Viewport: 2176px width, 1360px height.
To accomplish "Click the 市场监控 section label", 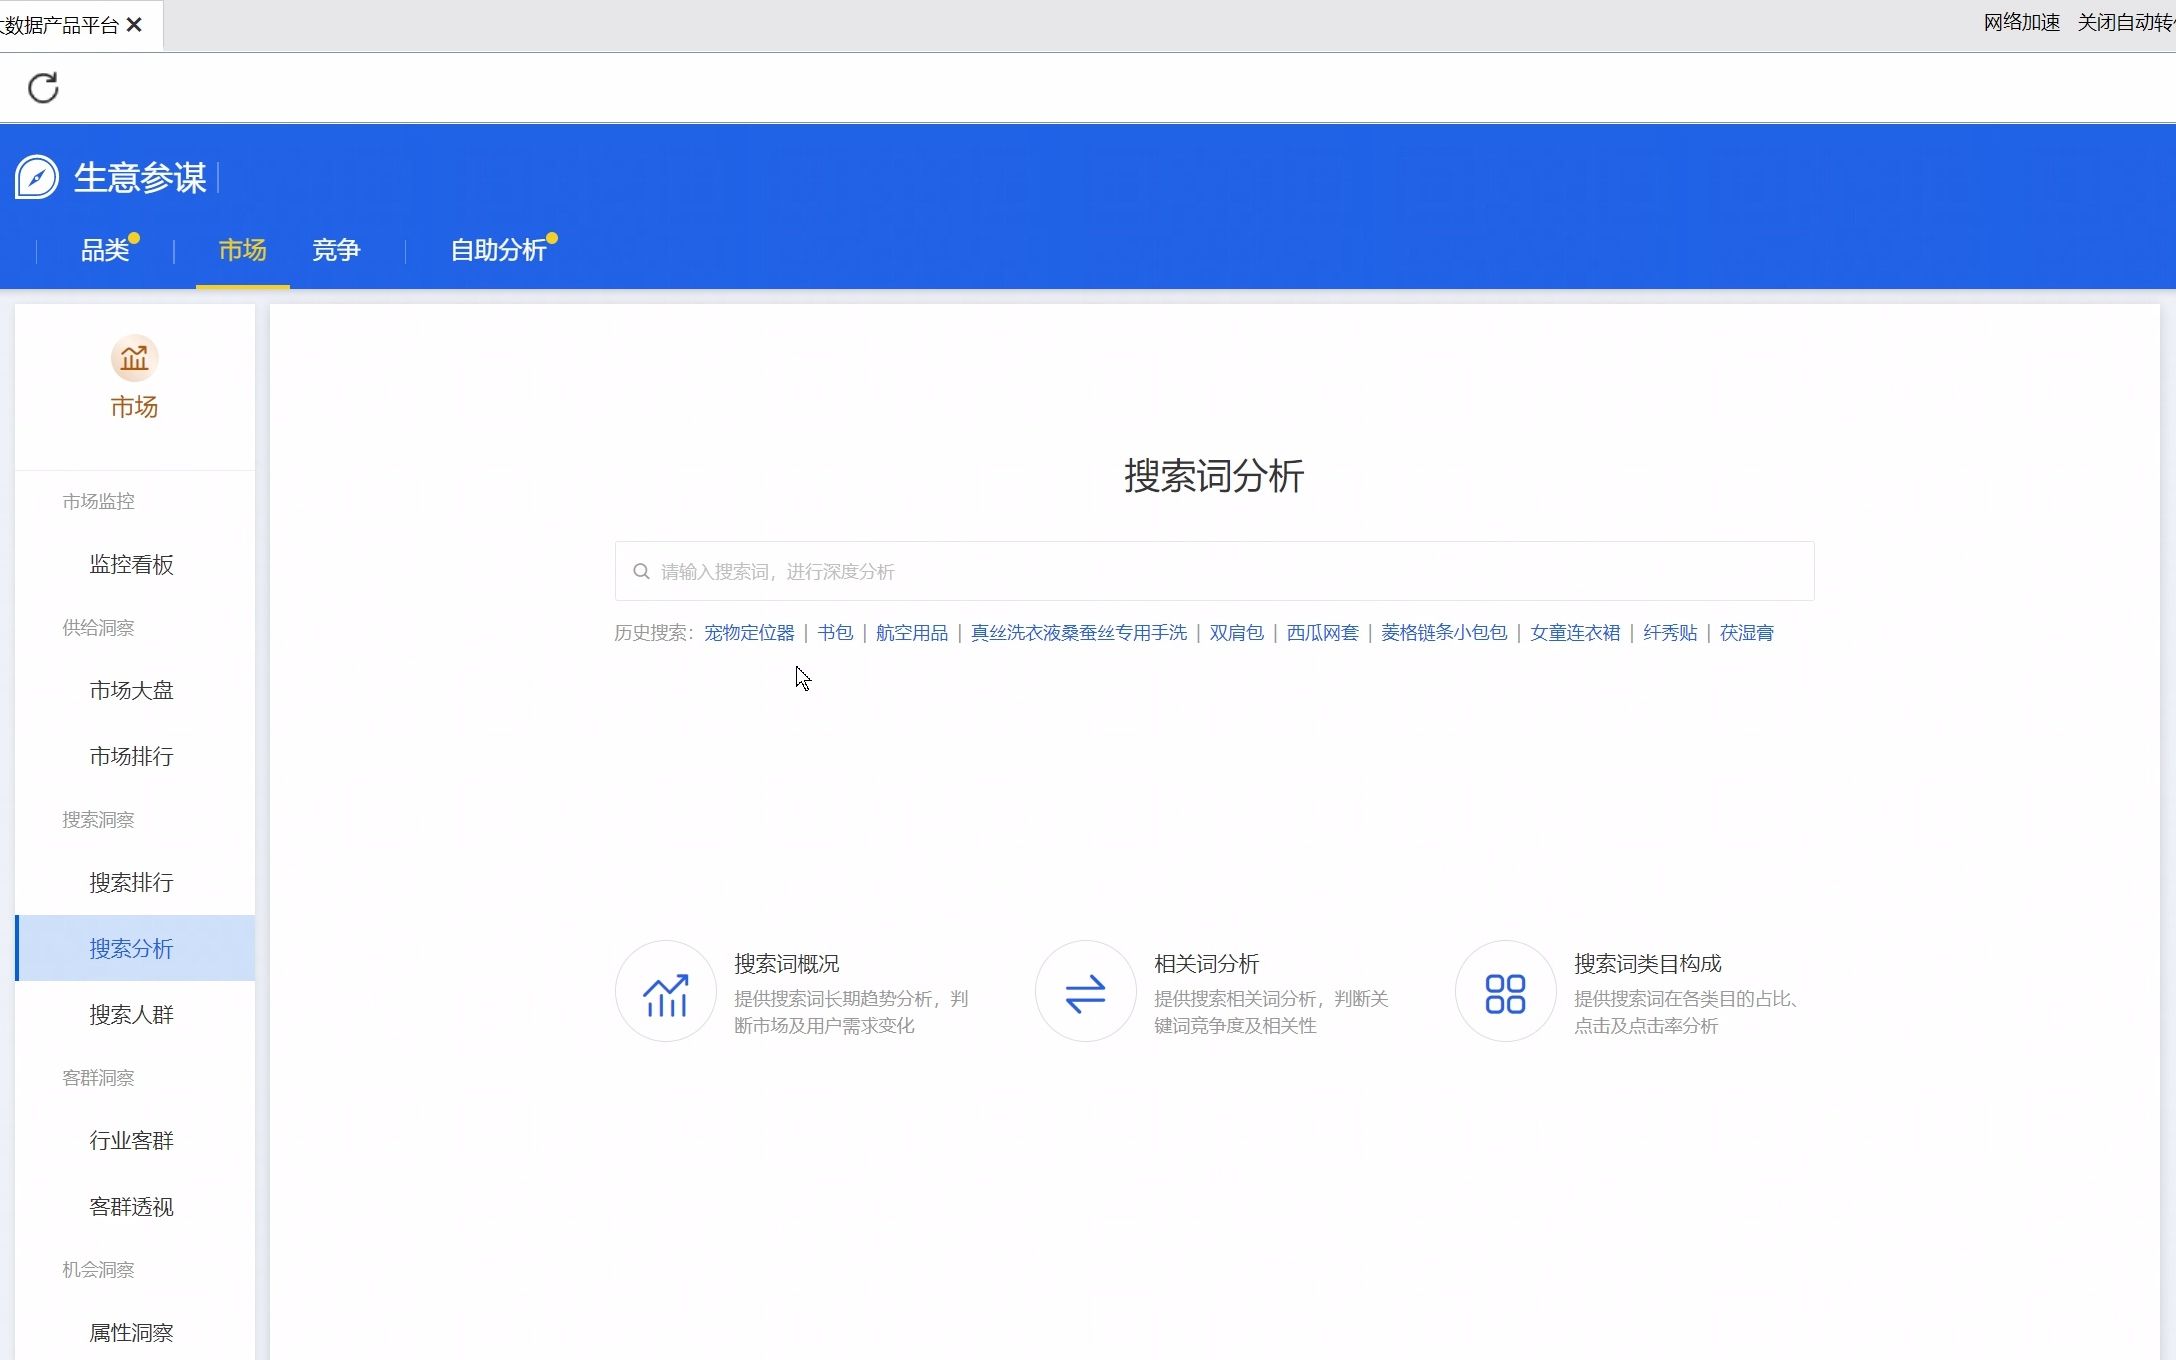I will (x=98, y=501).
